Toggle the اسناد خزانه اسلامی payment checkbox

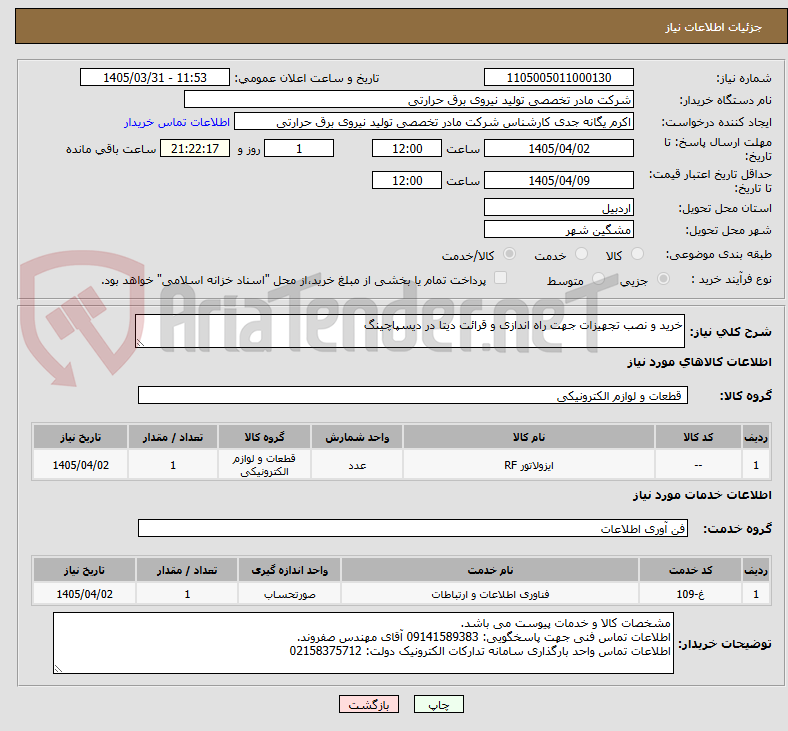[x=501, y=278]
